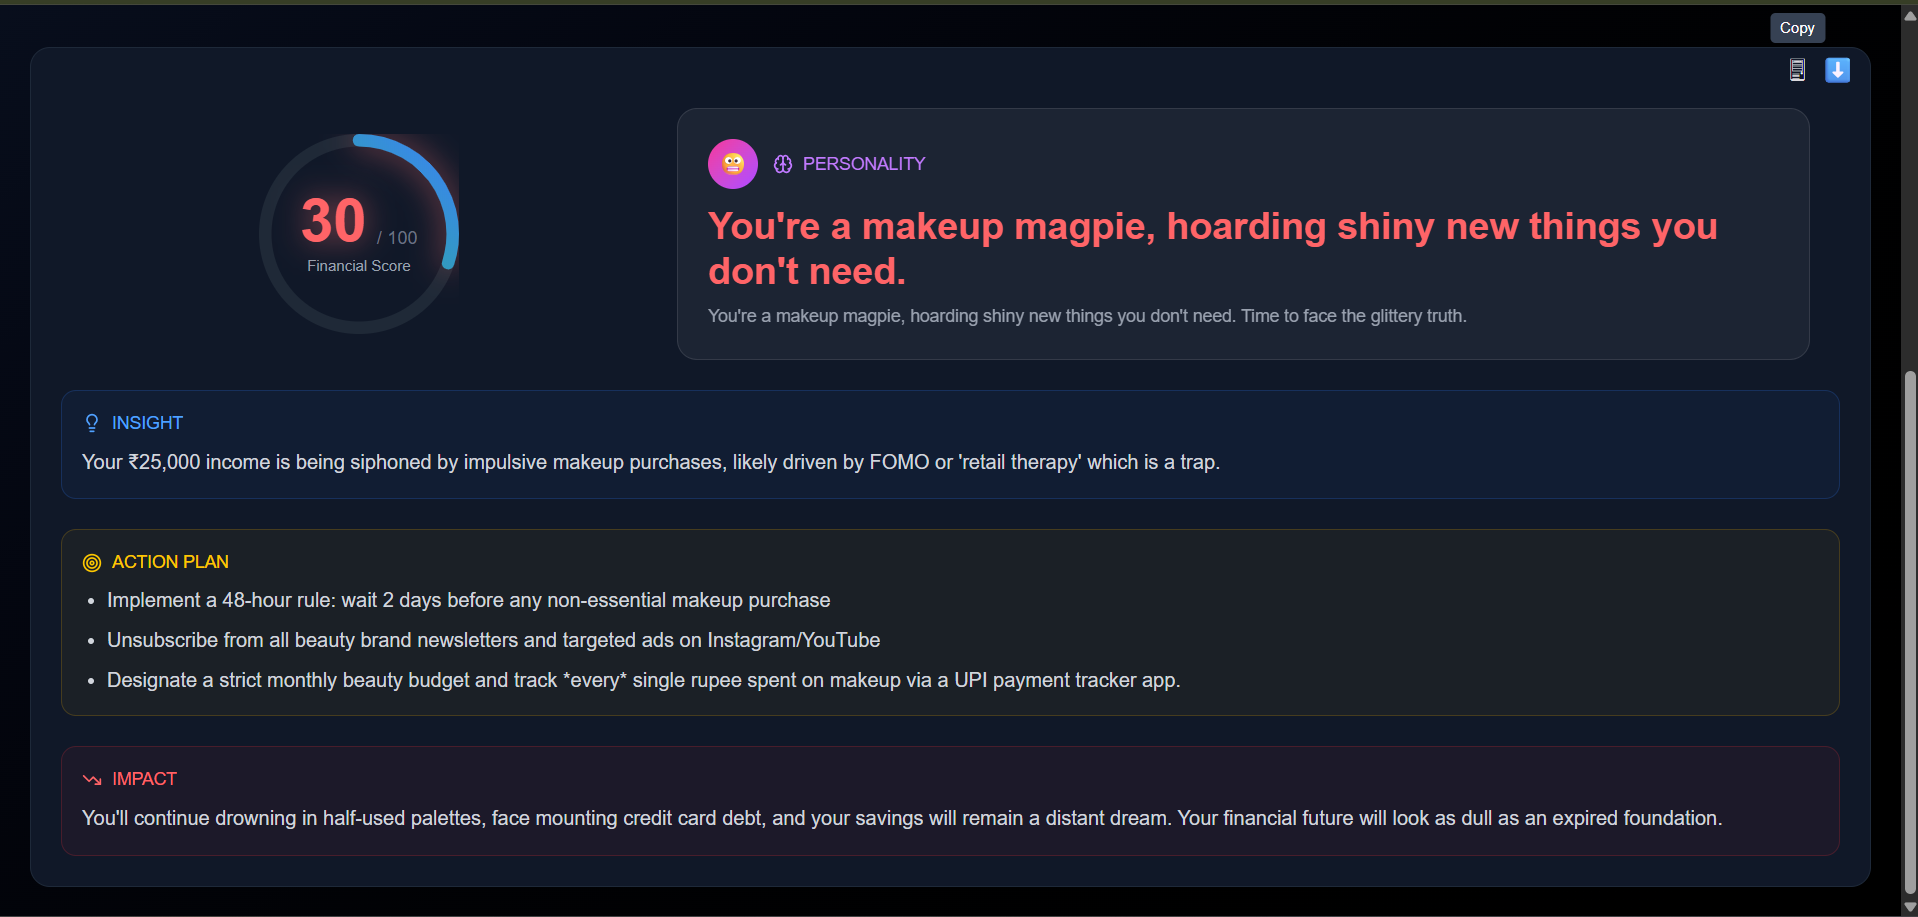1918x917 pixels.
Task: Click the score number 30
Action: coord(333,221)
